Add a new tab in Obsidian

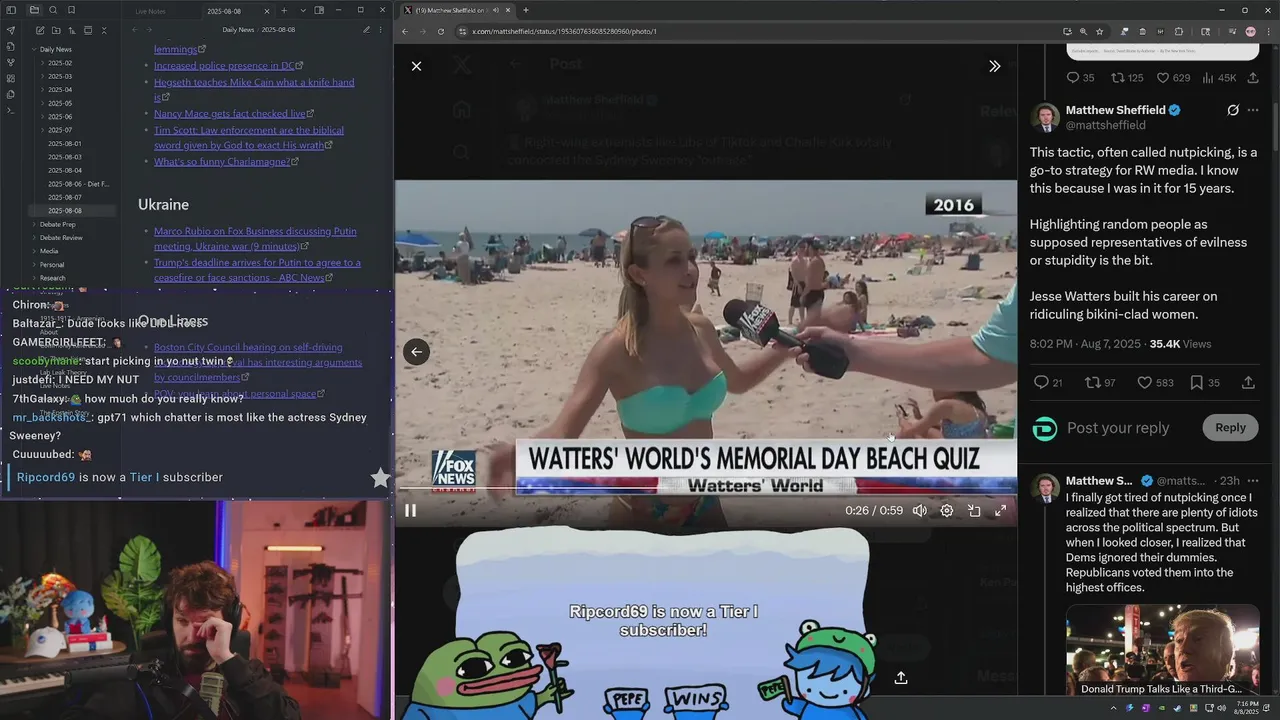click(x=284, y=10)
